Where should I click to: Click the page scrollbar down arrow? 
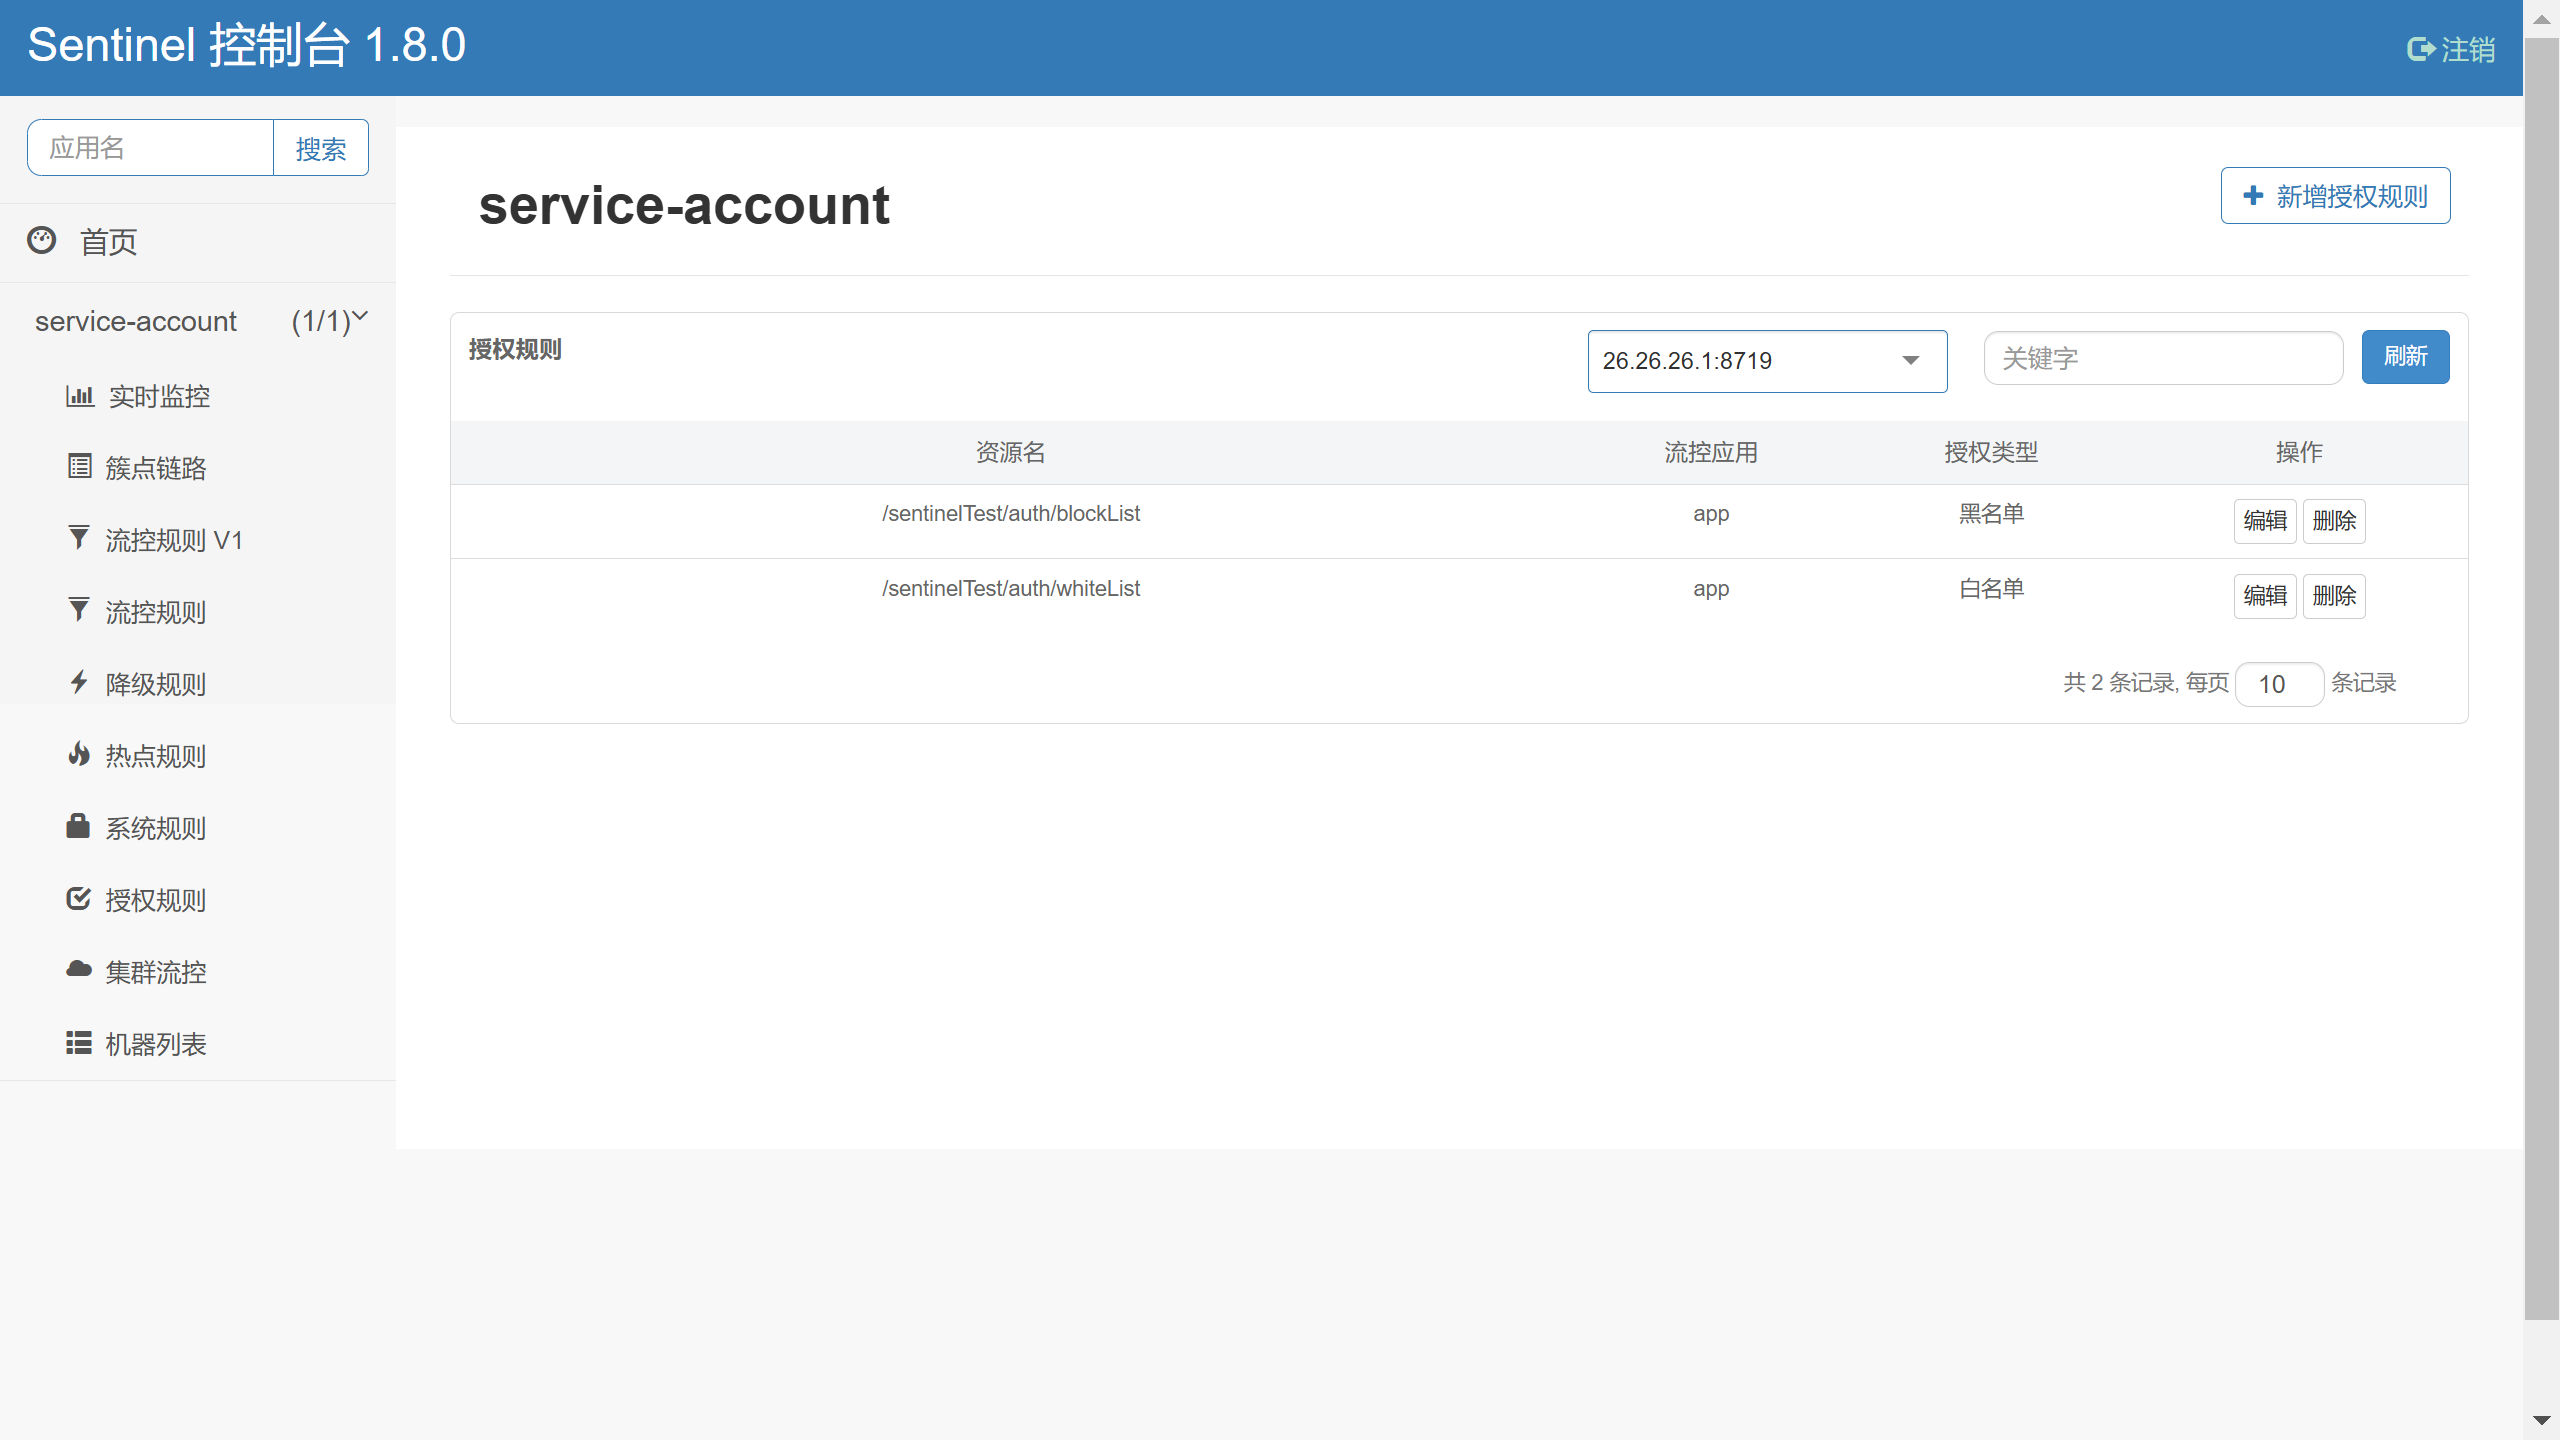coord(2541,1421)
